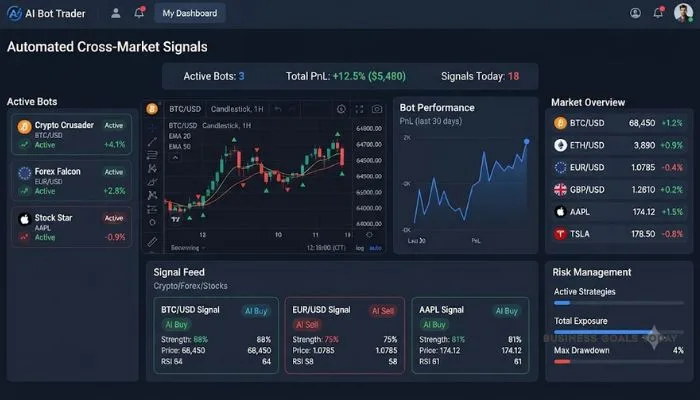Open the timezone selector showing (CTT)
The height and width of the screenshot is (400, 700).
tap(326, 248)
